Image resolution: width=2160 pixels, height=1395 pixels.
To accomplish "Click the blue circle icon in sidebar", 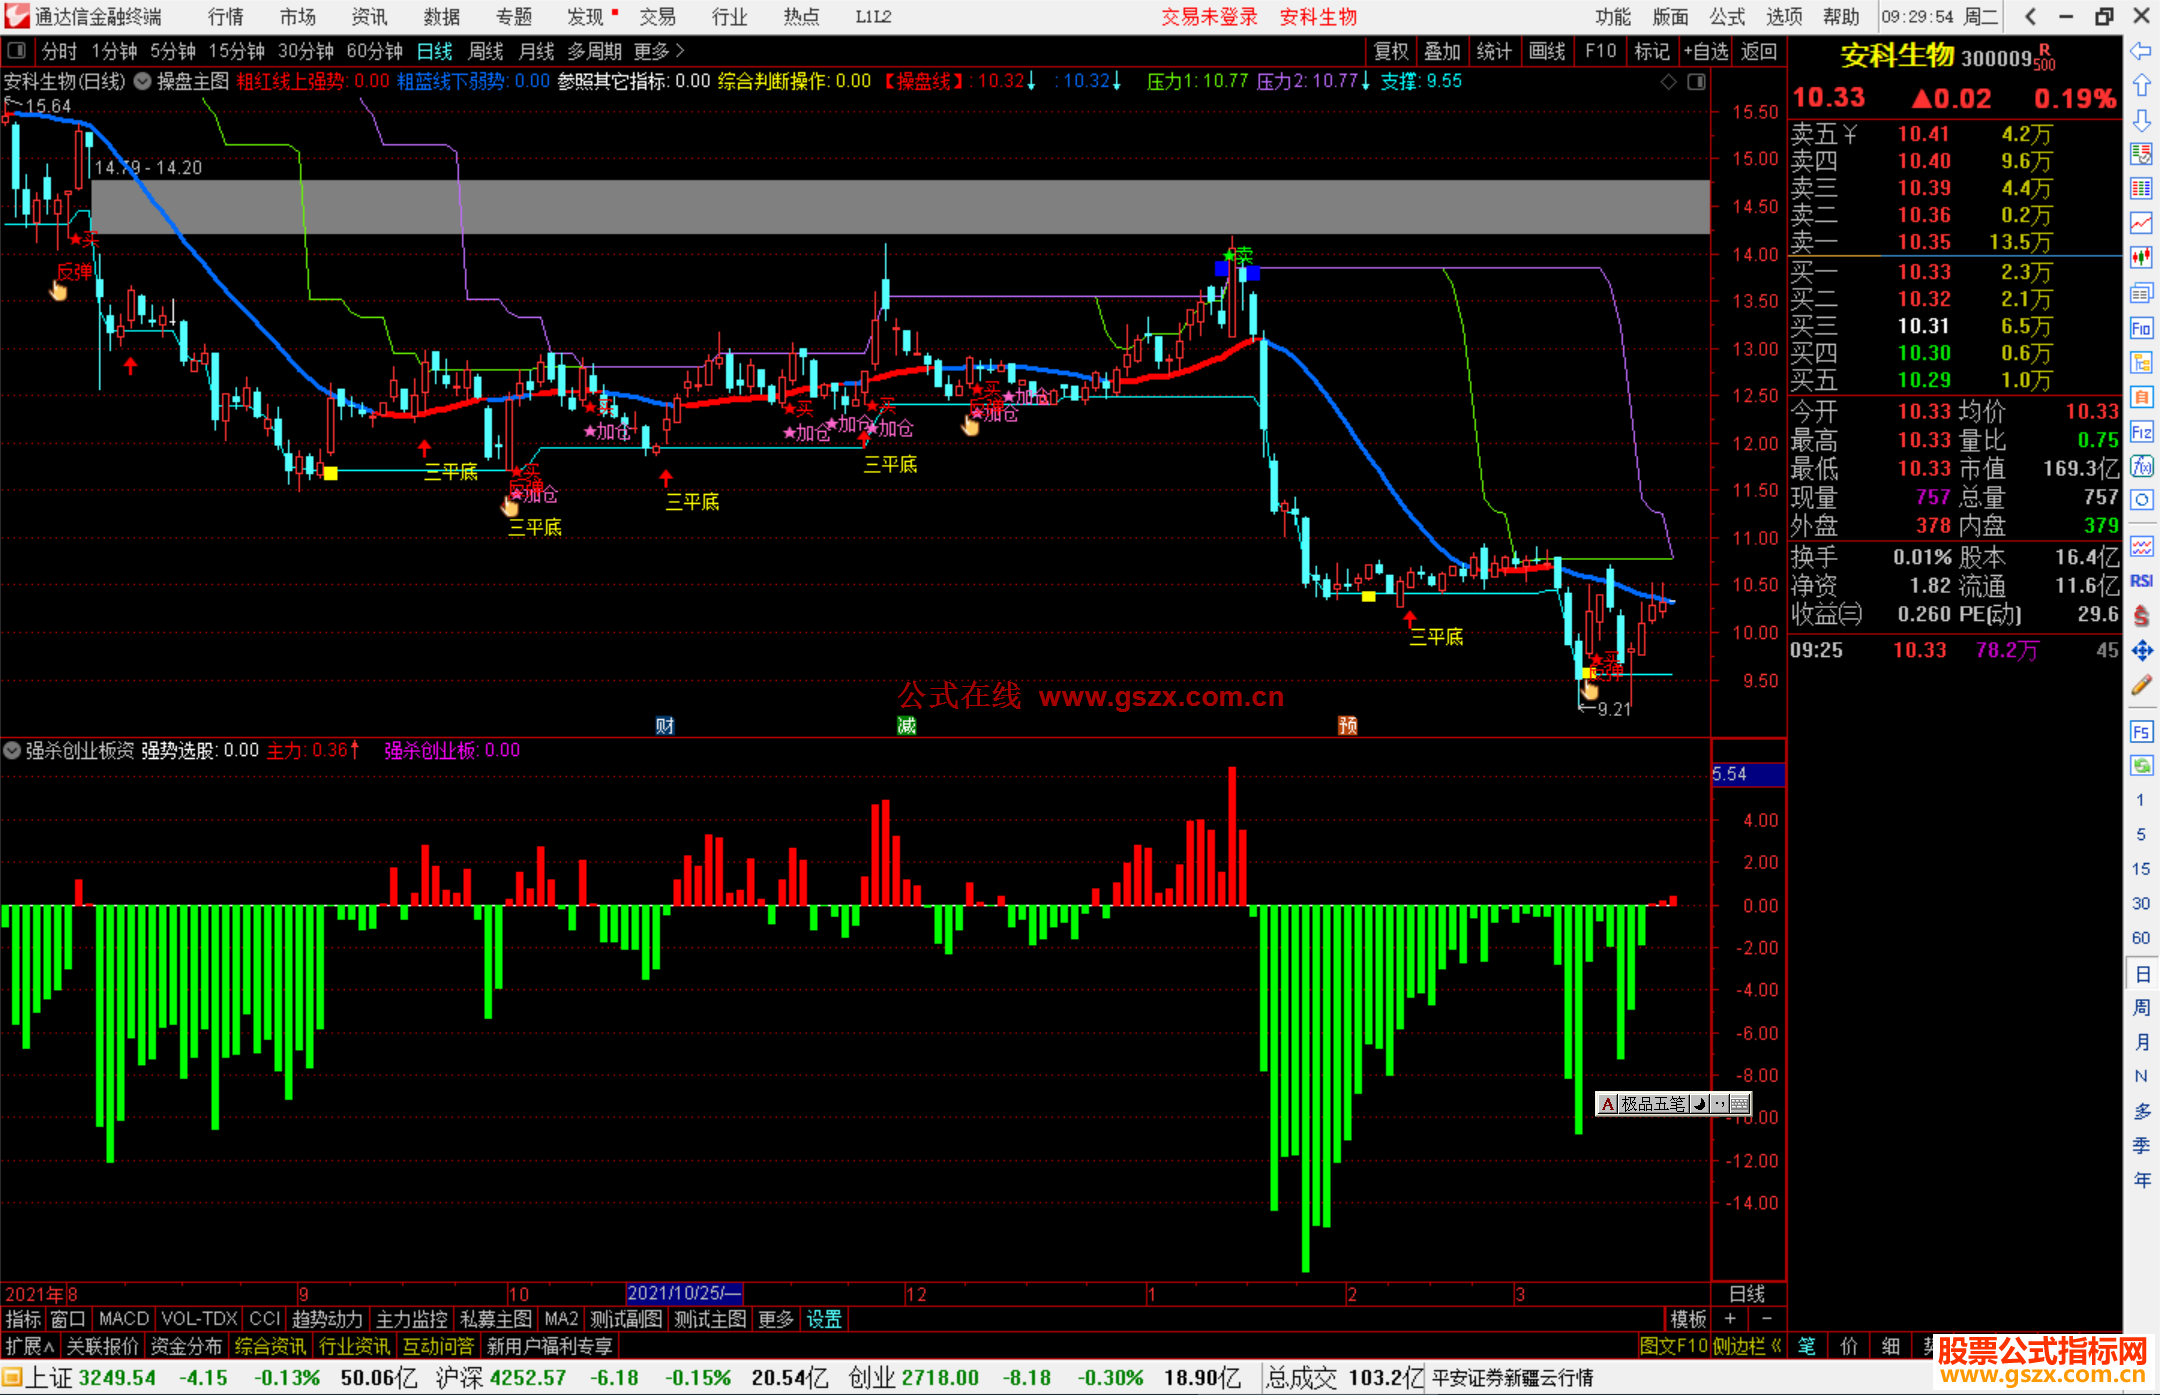I will point(2141,500).
